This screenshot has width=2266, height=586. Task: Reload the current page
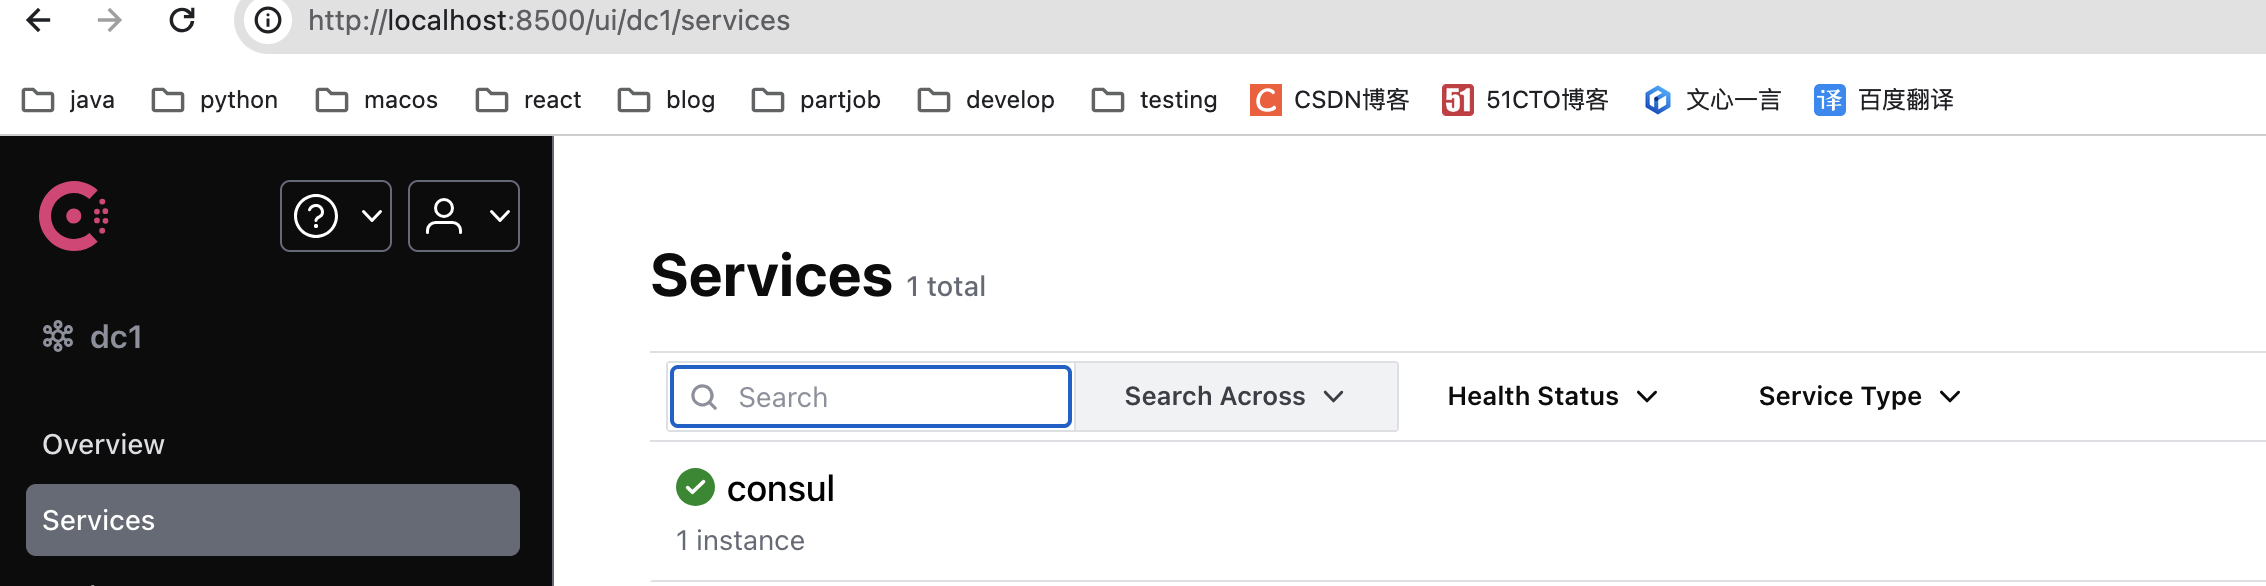181,20
